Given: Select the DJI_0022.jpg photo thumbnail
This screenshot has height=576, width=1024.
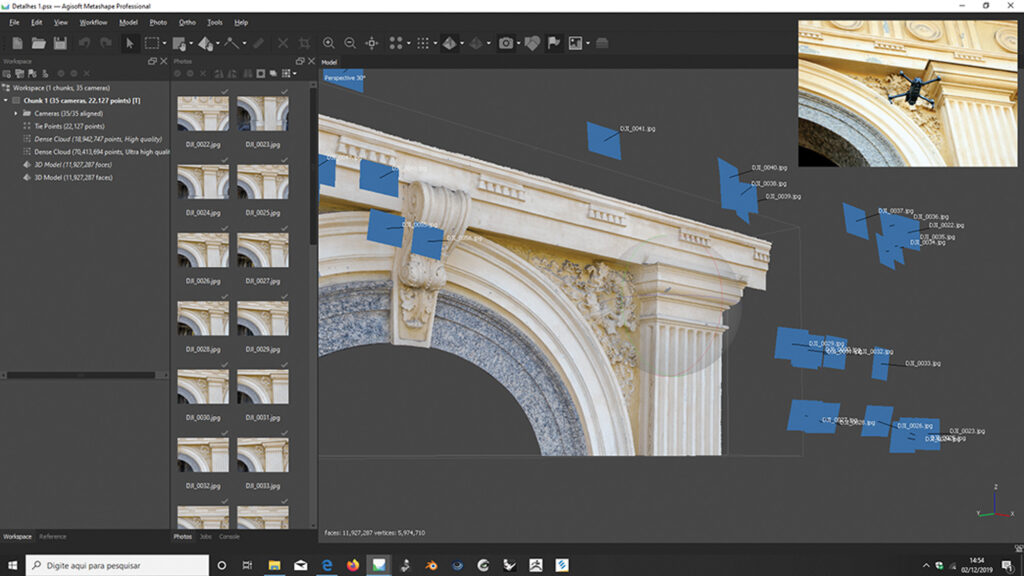Looking at the screenshot, I should (x=203, y=114).
